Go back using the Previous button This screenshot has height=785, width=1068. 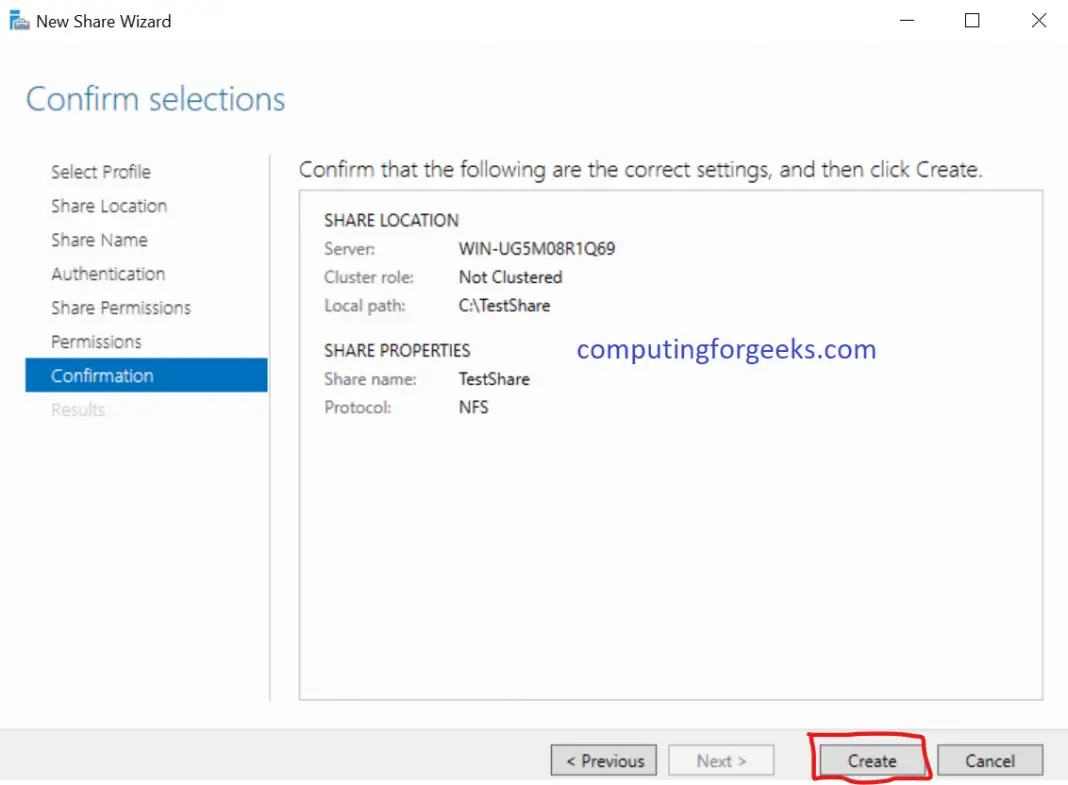(x=603, y=760)
